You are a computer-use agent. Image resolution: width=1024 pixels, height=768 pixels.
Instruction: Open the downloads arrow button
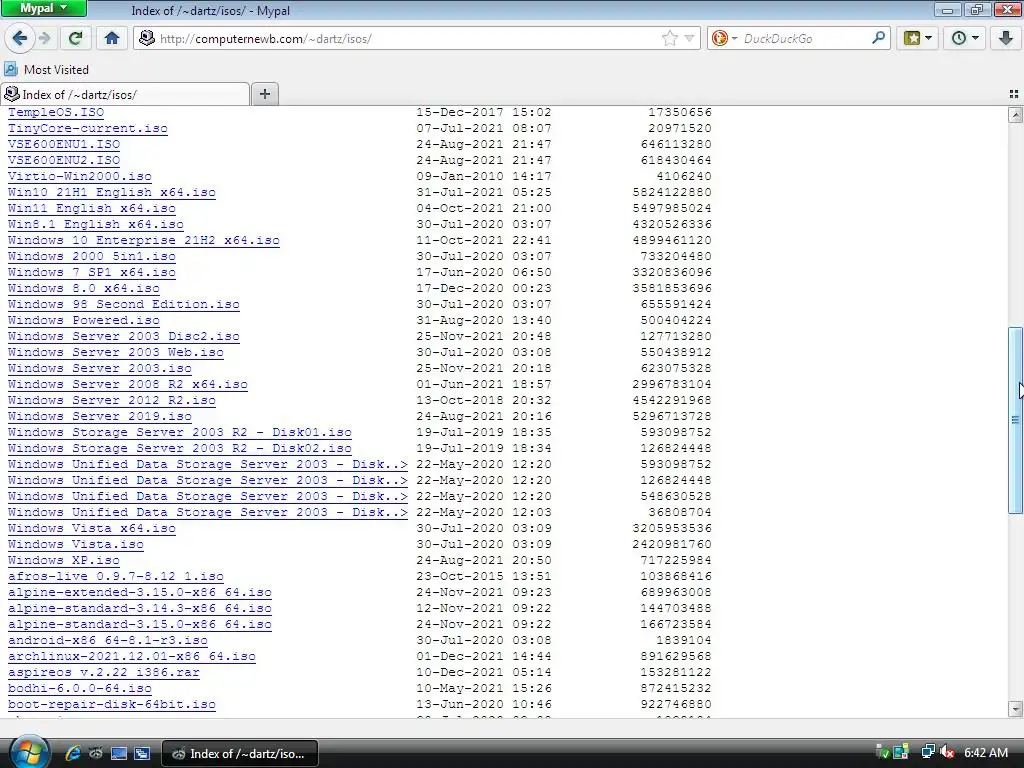[1006, 39]
